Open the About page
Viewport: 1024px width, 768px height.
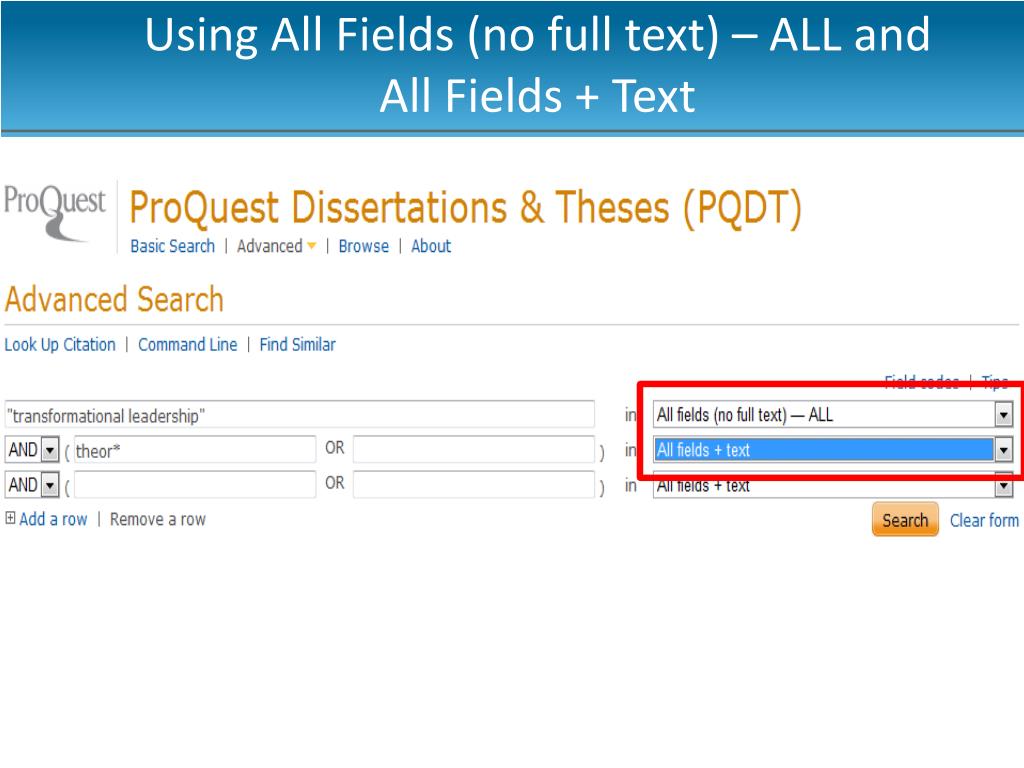click(431, 246)
